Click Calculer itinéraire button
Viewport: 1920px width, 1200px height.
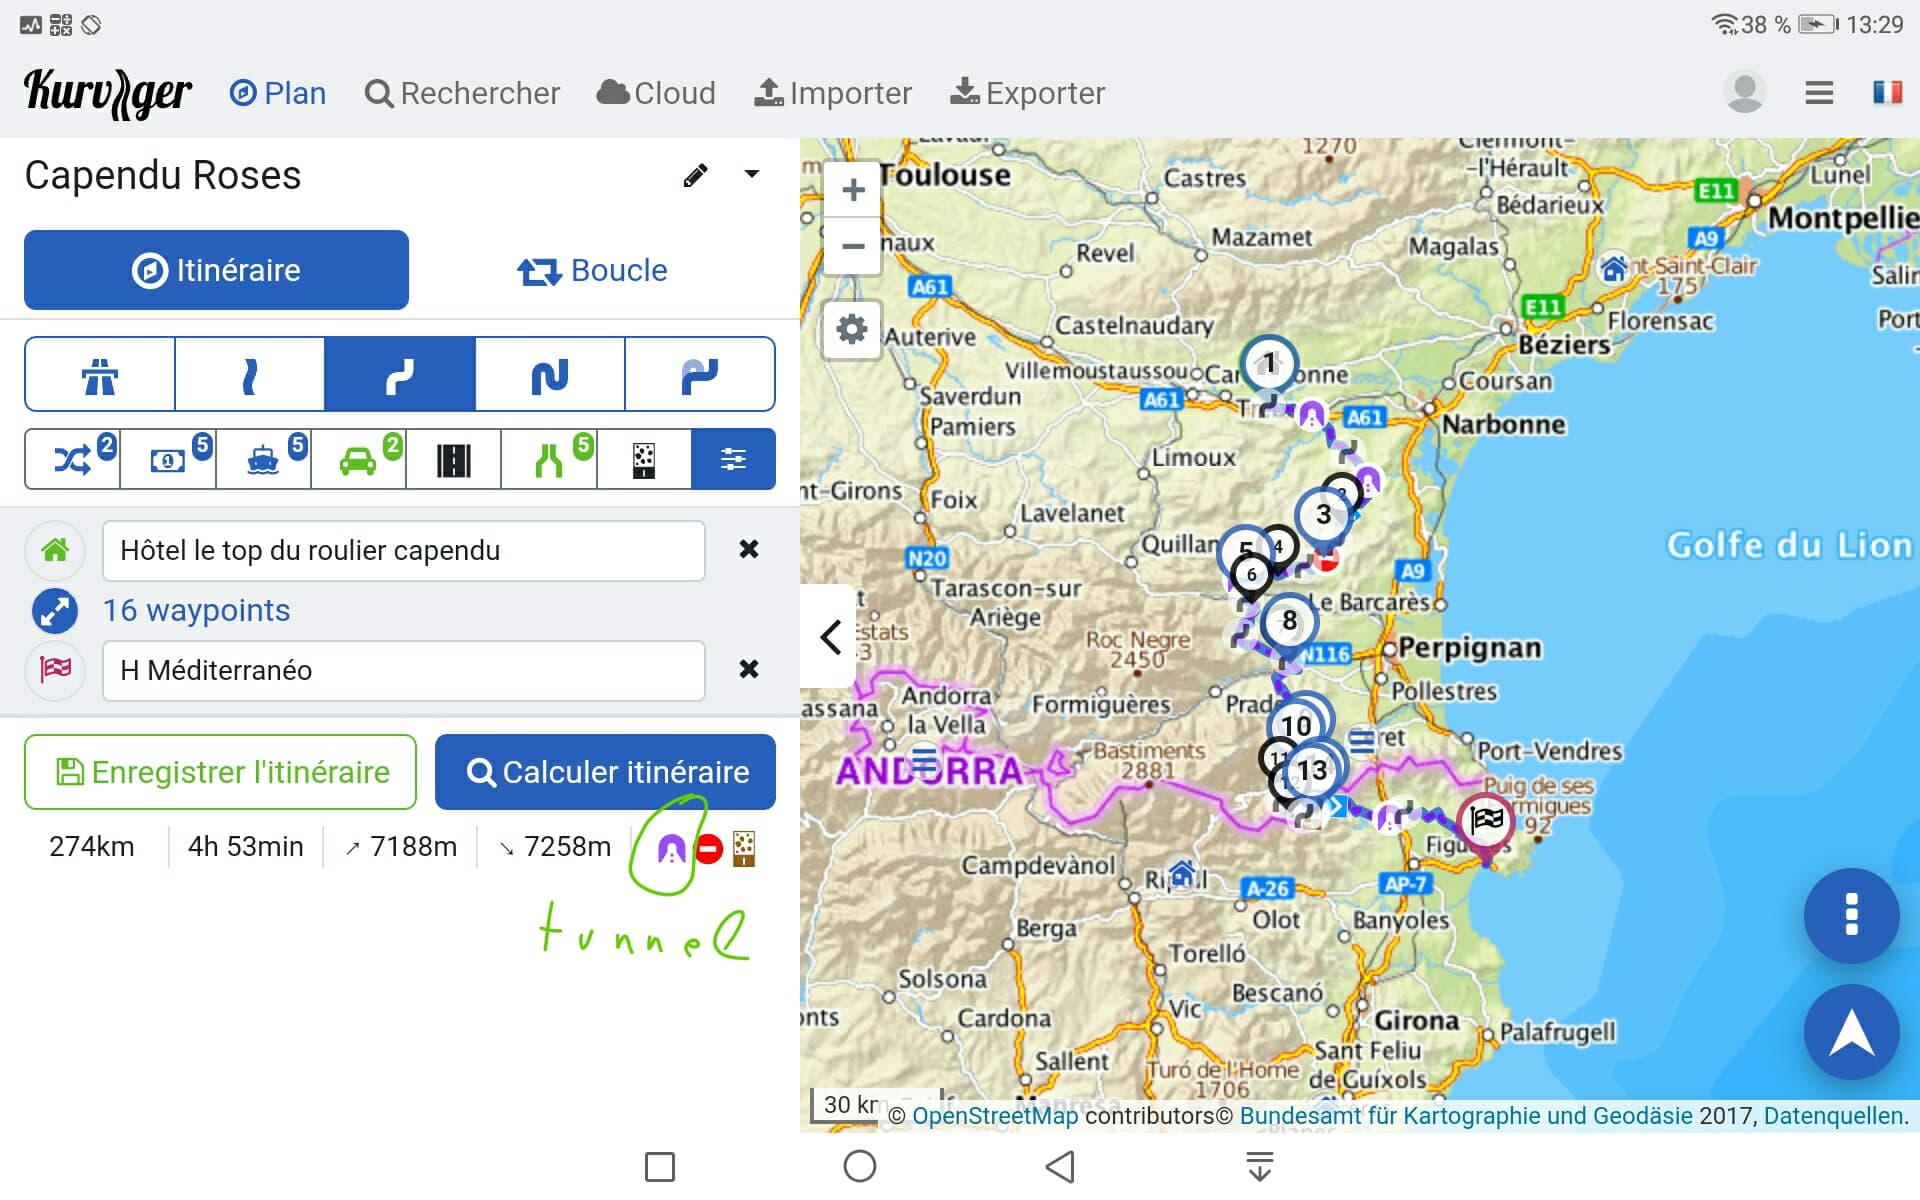point(605,772)
